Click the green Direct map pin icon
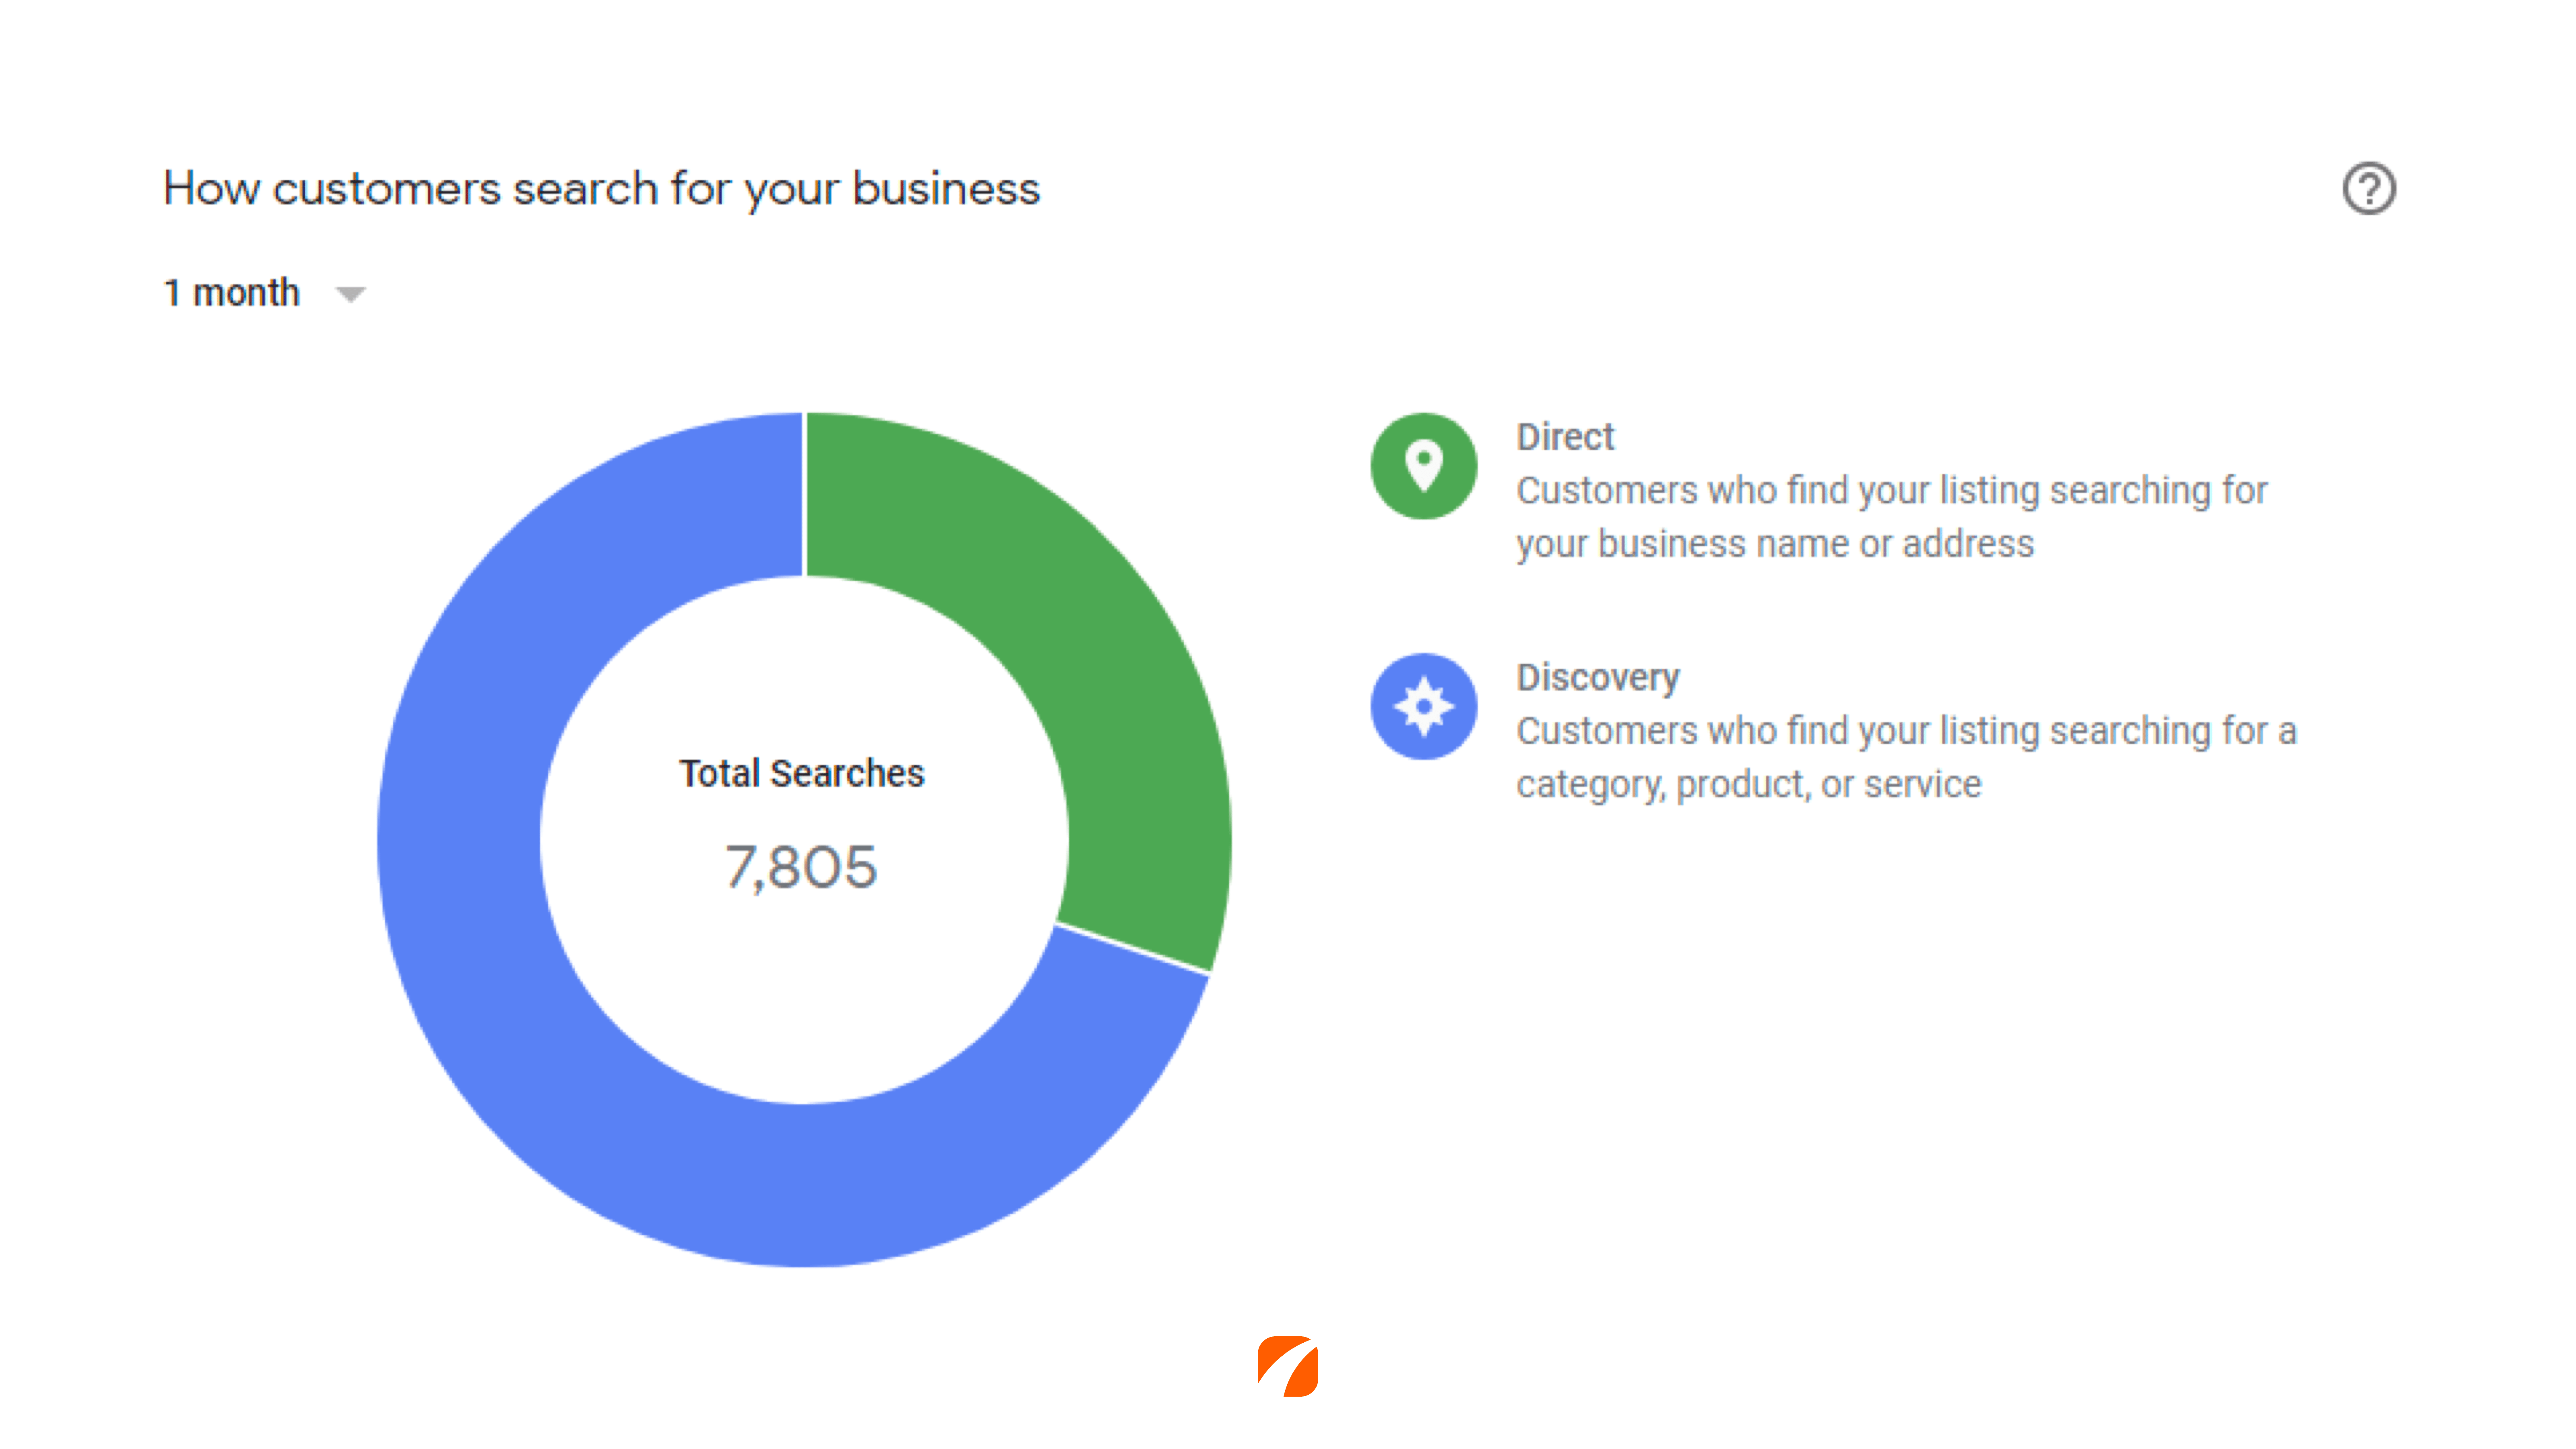This screenshot has height=1449, width=2576. click(x=1423, y=466)
